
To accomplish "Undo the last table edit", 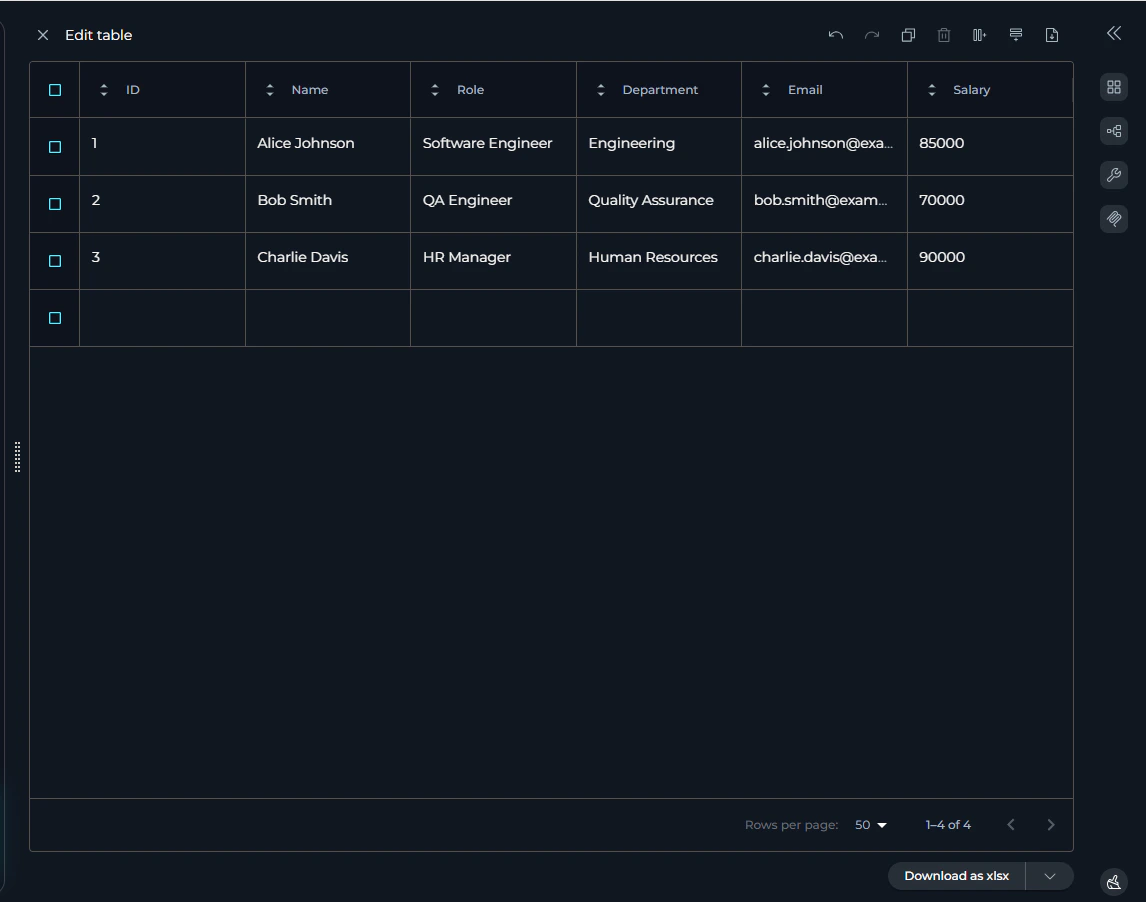I will (x=835, y=34).
